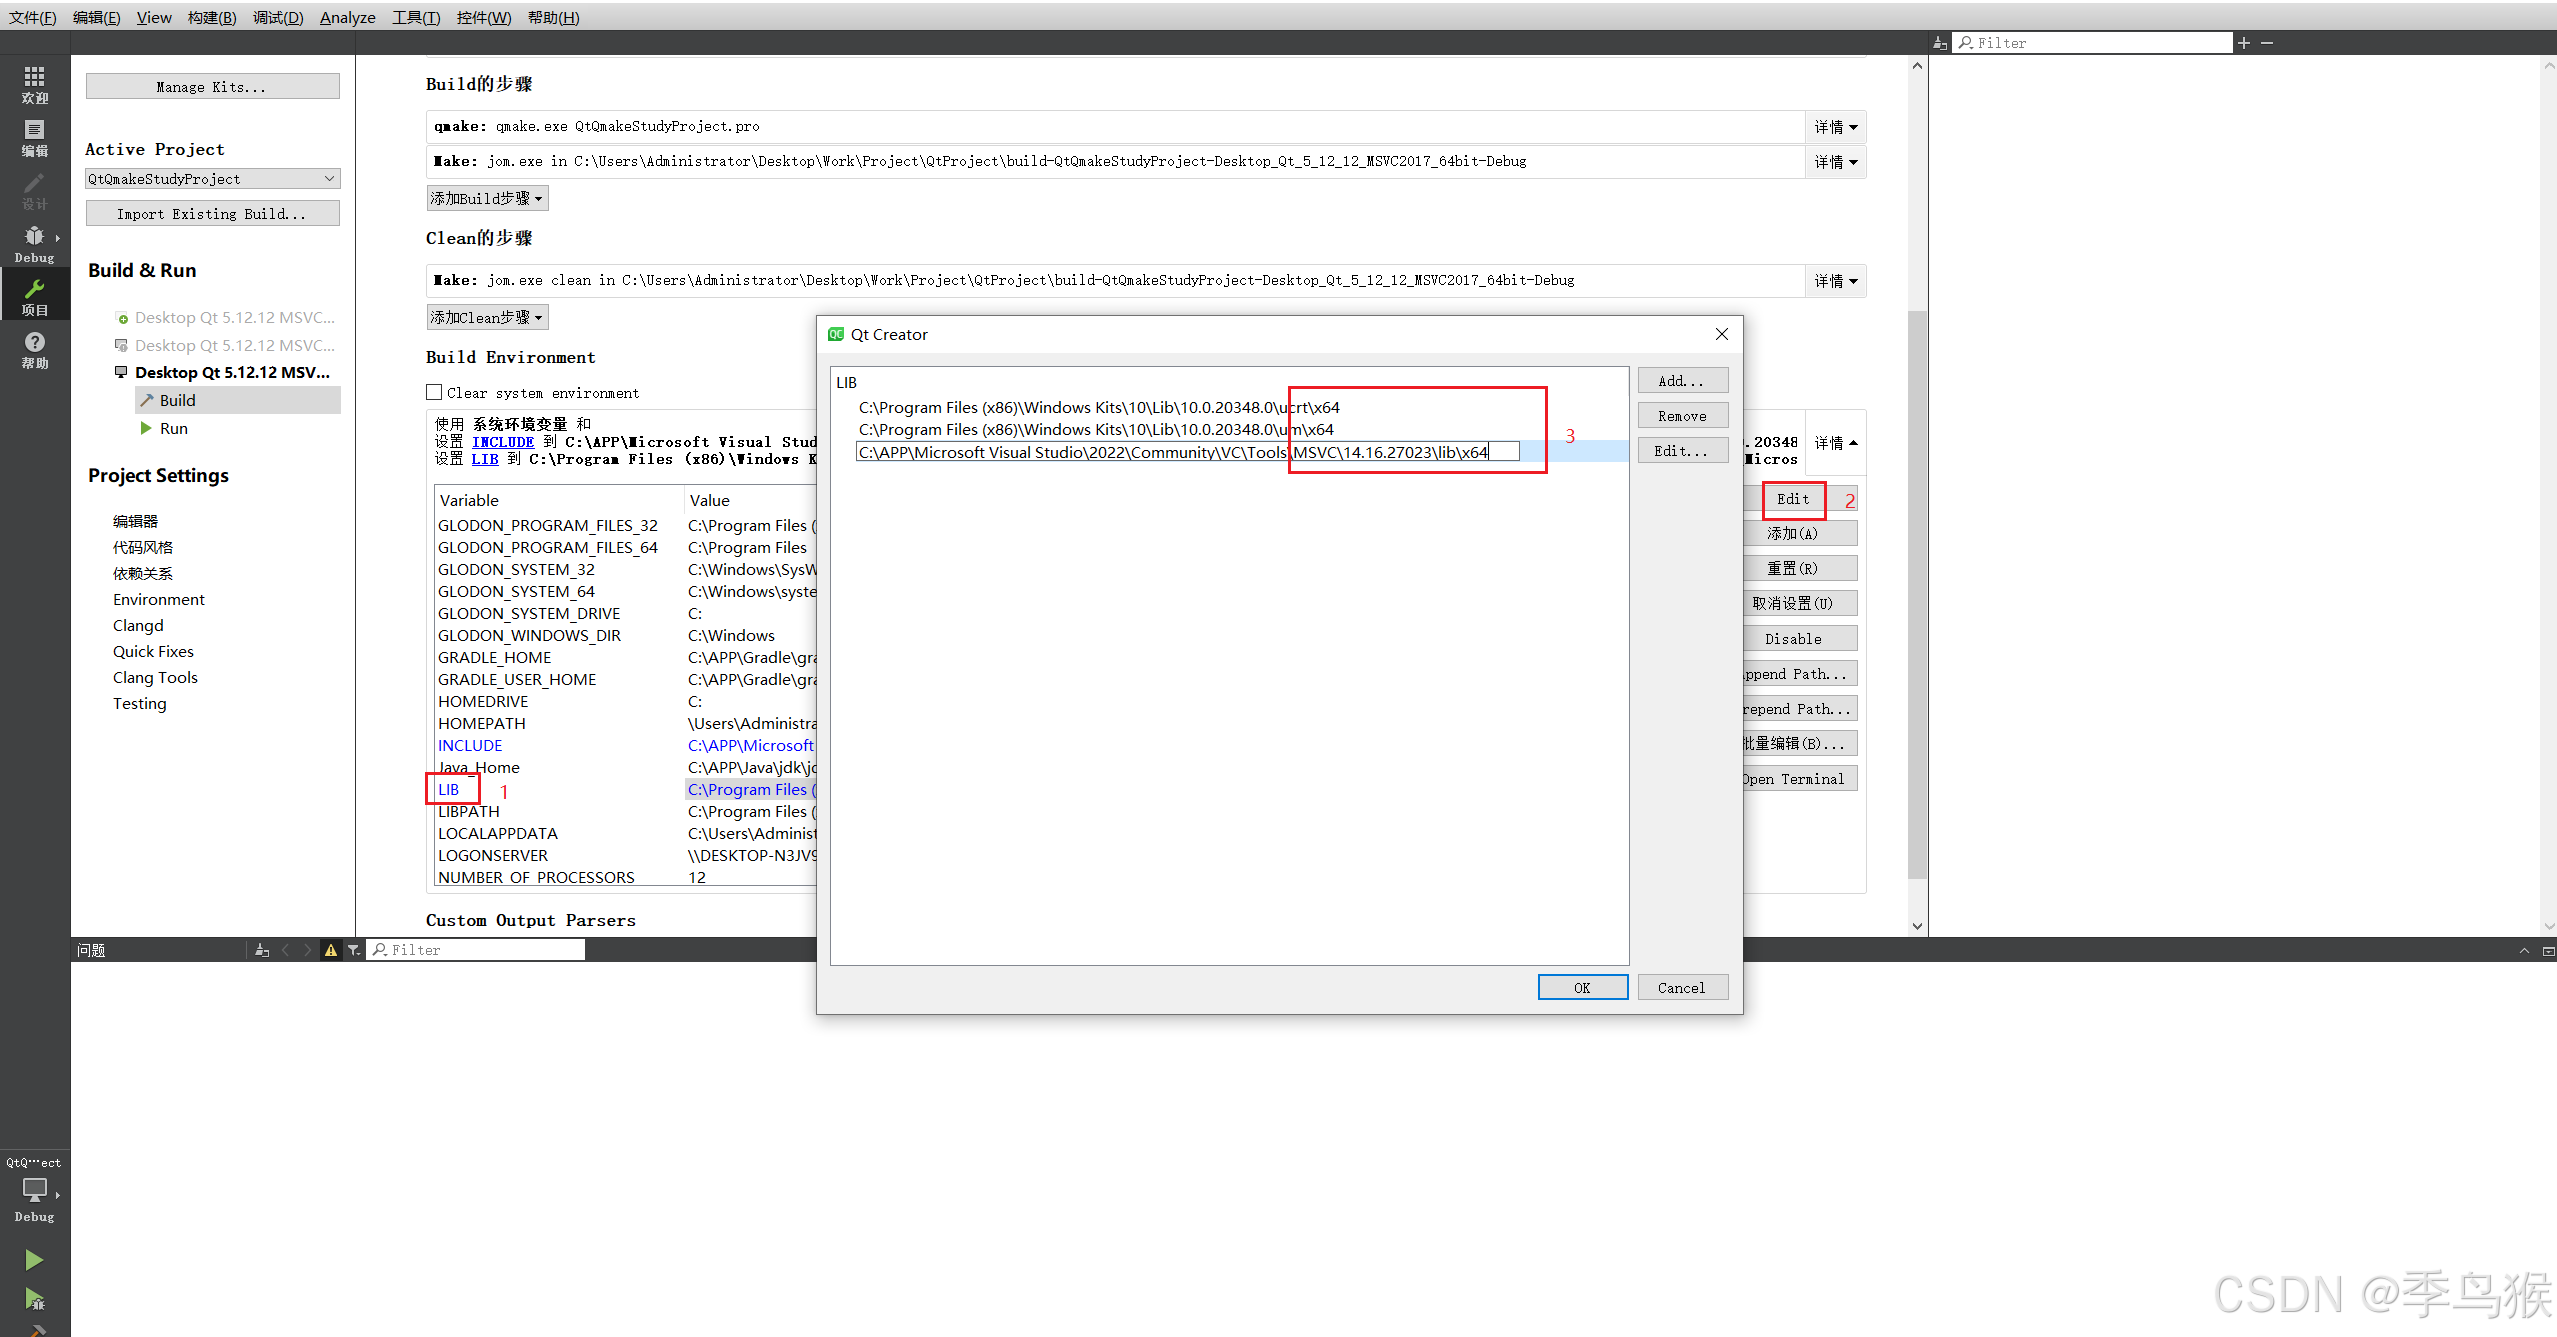The image size is (2557, 1337).
Task: Expand the 添加Build步骤 dropdown
Action: tap(487, 198)
